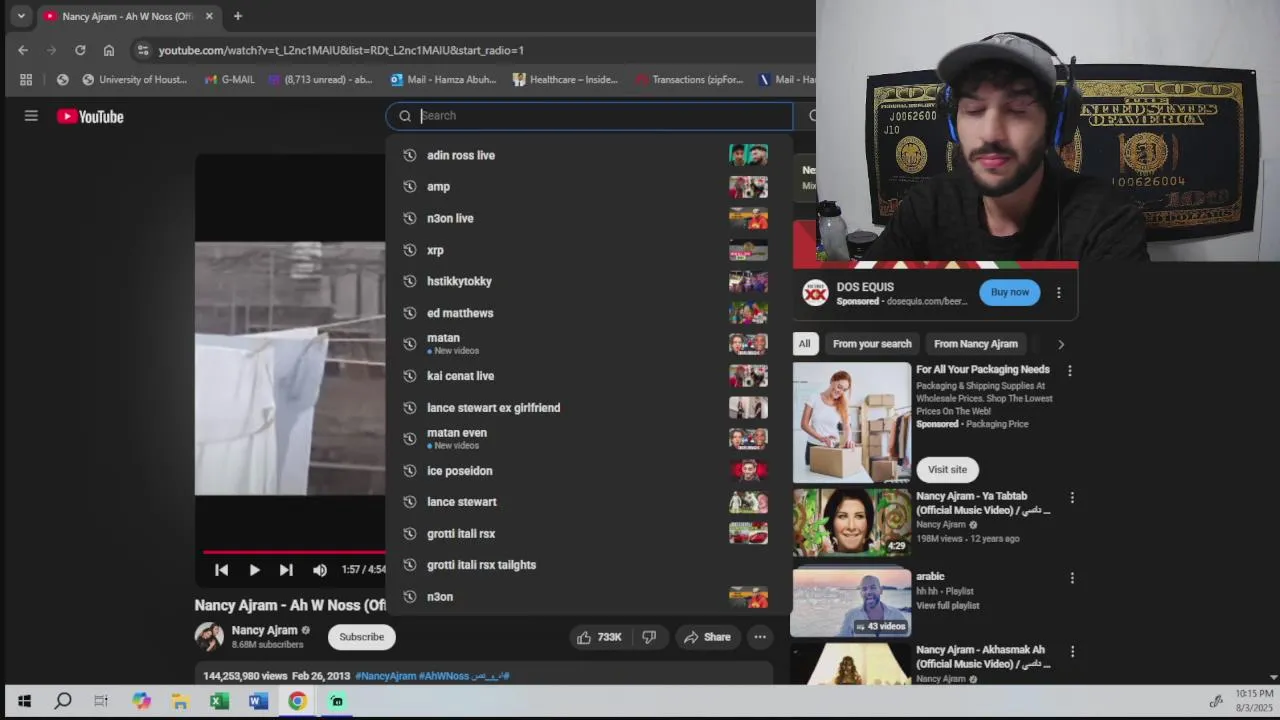Image resolution: width=1280 pixels, height=720 pixels.
Task: Switch to Chrome in the taskbar
Action: click(297, 701)
